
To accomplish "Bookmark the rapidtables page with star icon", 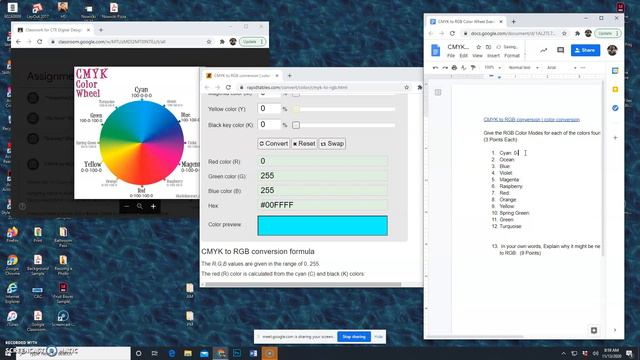I will [x=407, y=87].
